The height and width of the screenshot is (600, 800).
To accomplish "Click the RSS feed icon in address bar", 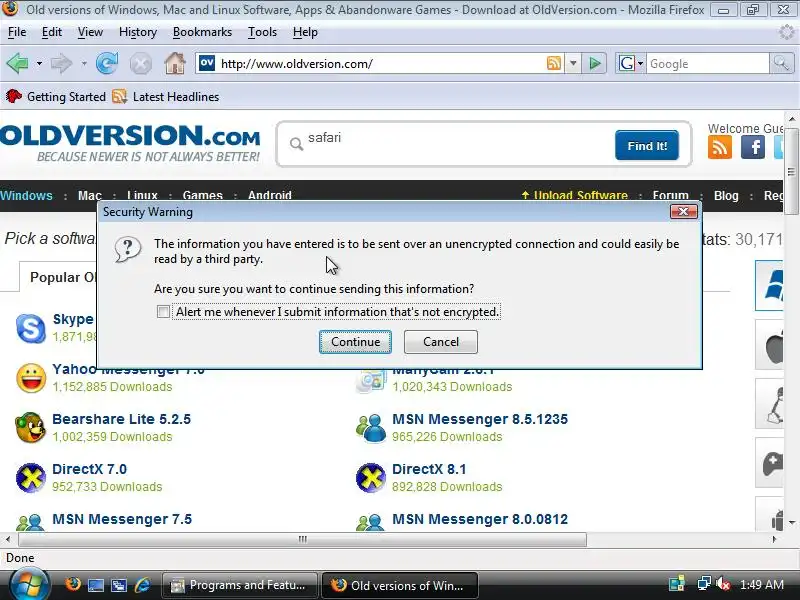I will click(x=554, y=63).
